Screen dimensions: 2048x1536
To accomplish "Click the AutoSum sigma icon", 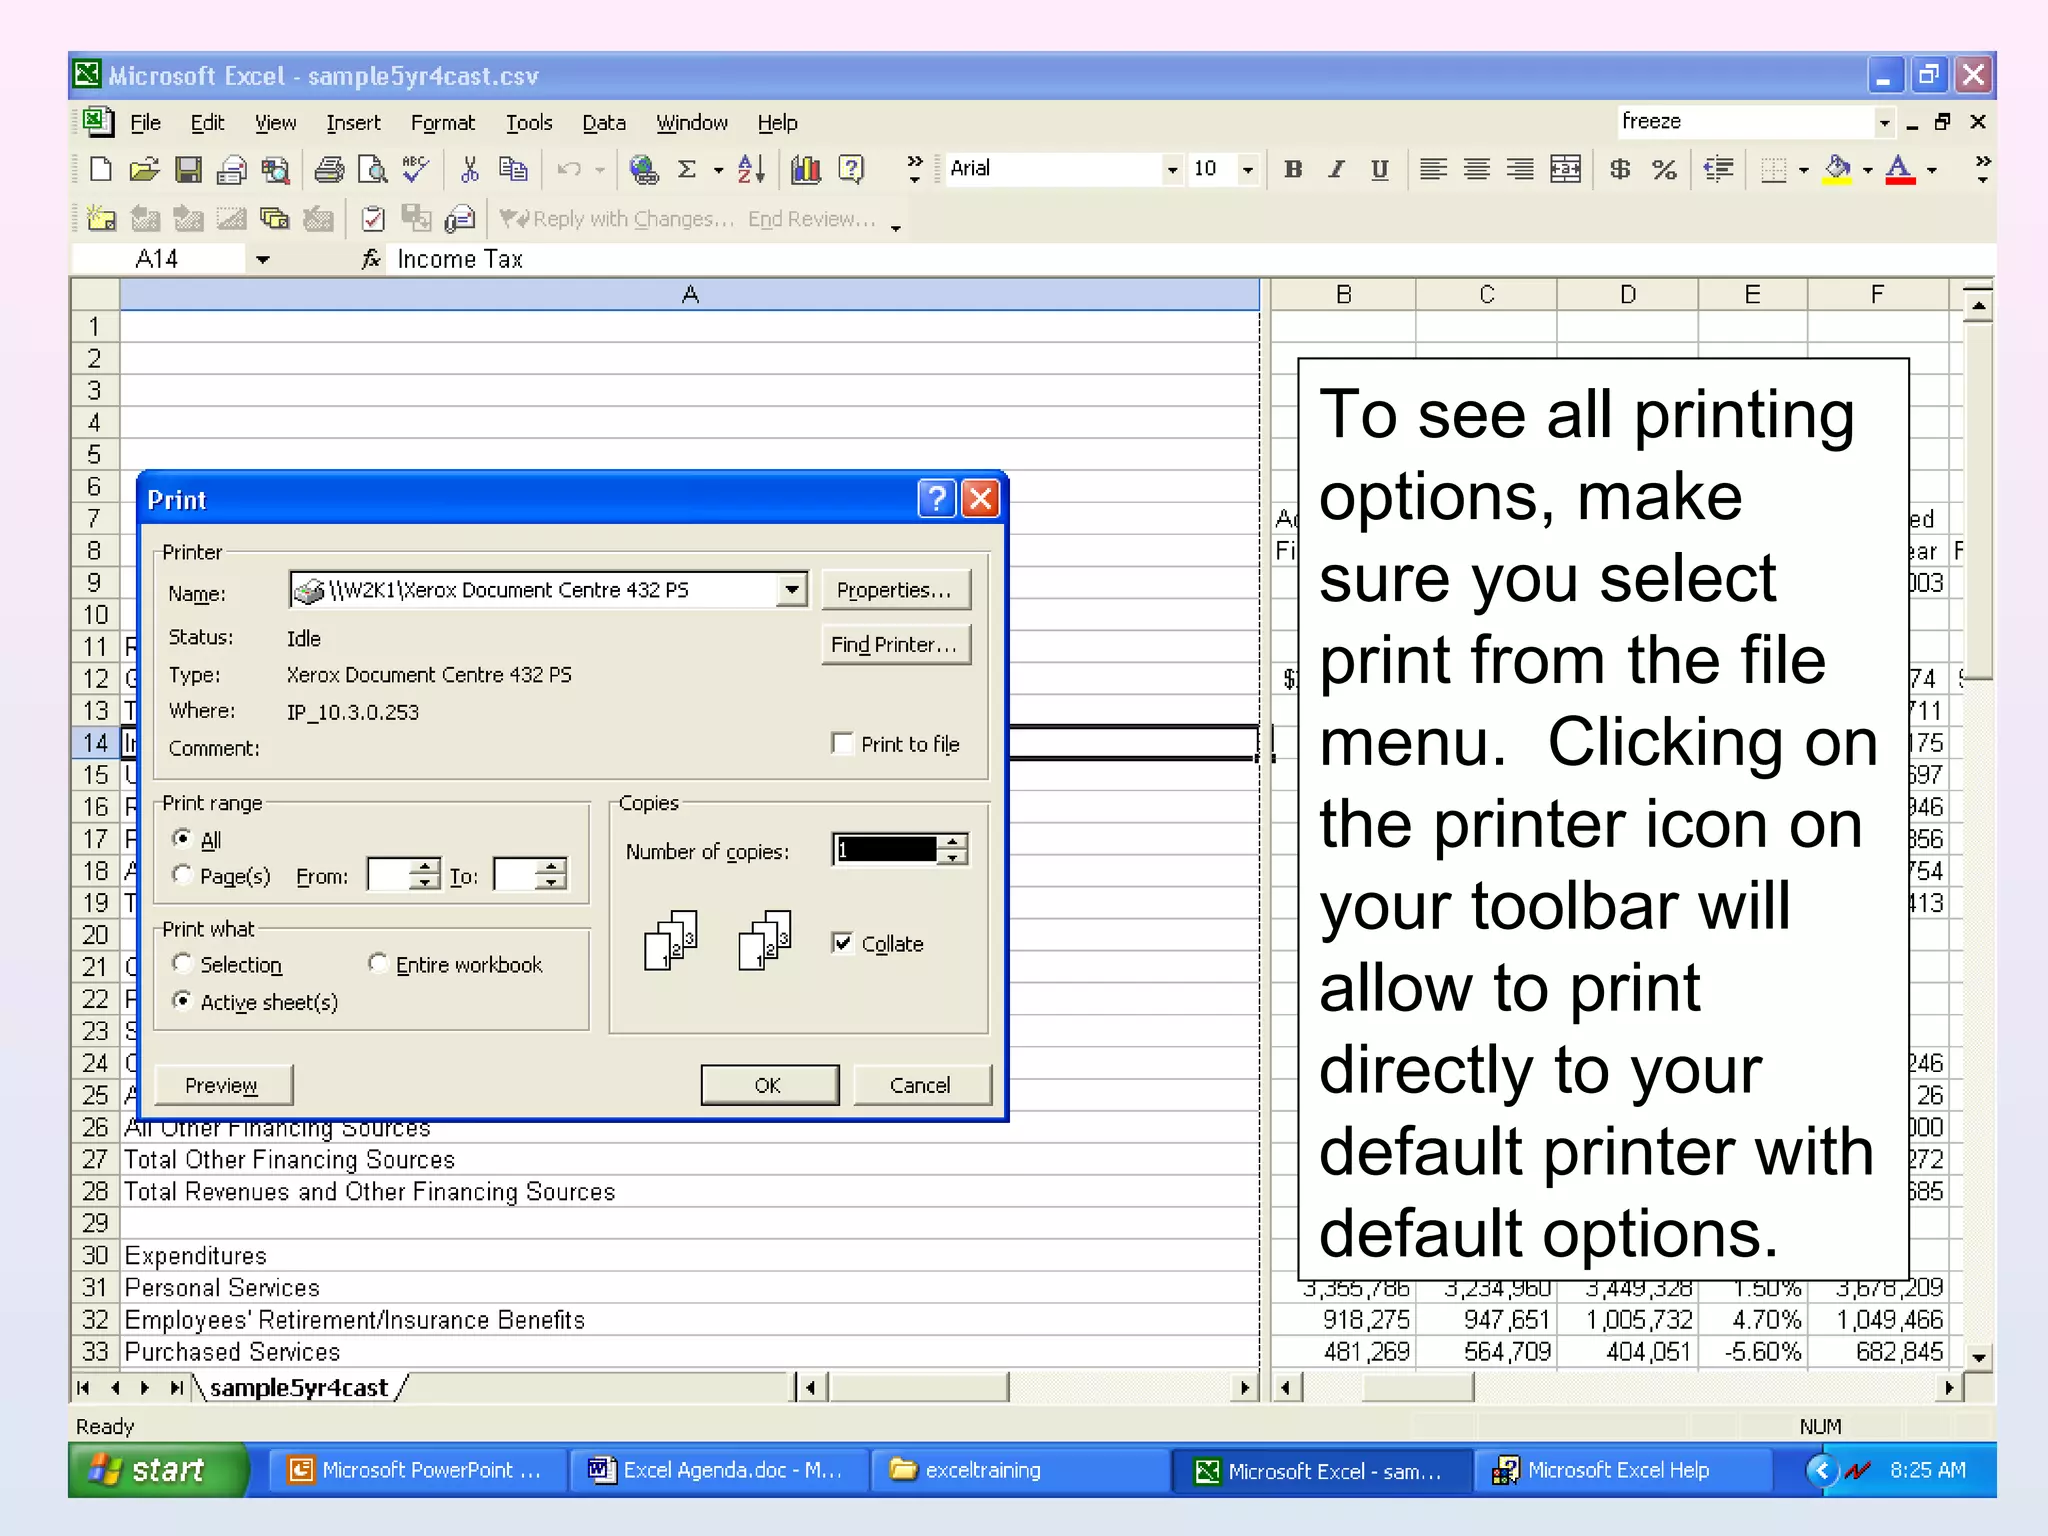I will (687, 170).
